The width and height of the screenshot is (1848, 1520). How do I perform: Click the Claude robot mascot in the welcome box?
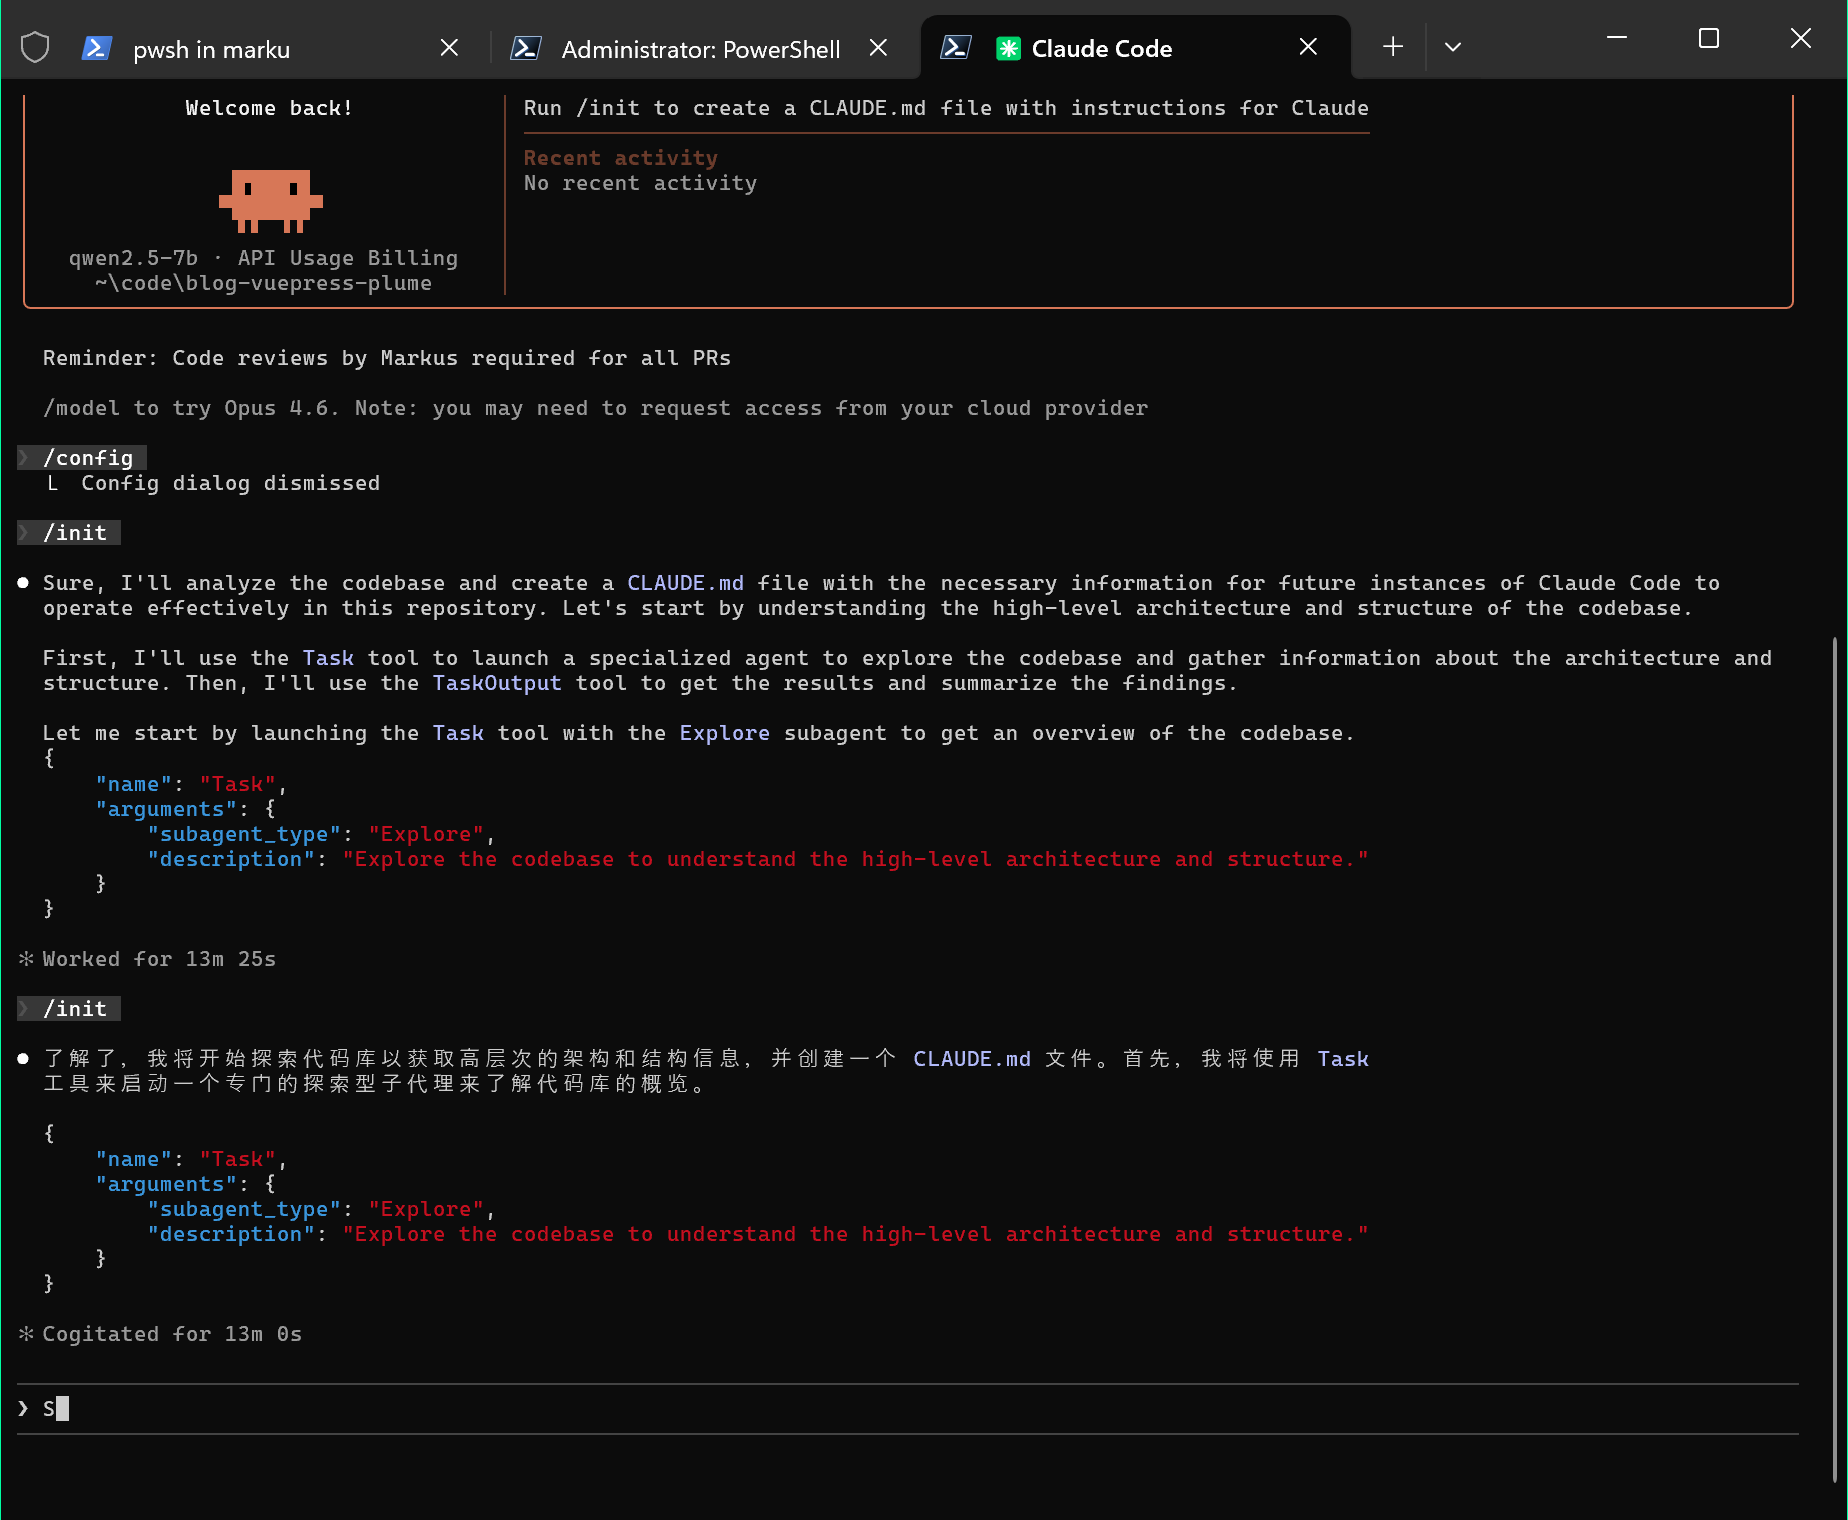270,202
